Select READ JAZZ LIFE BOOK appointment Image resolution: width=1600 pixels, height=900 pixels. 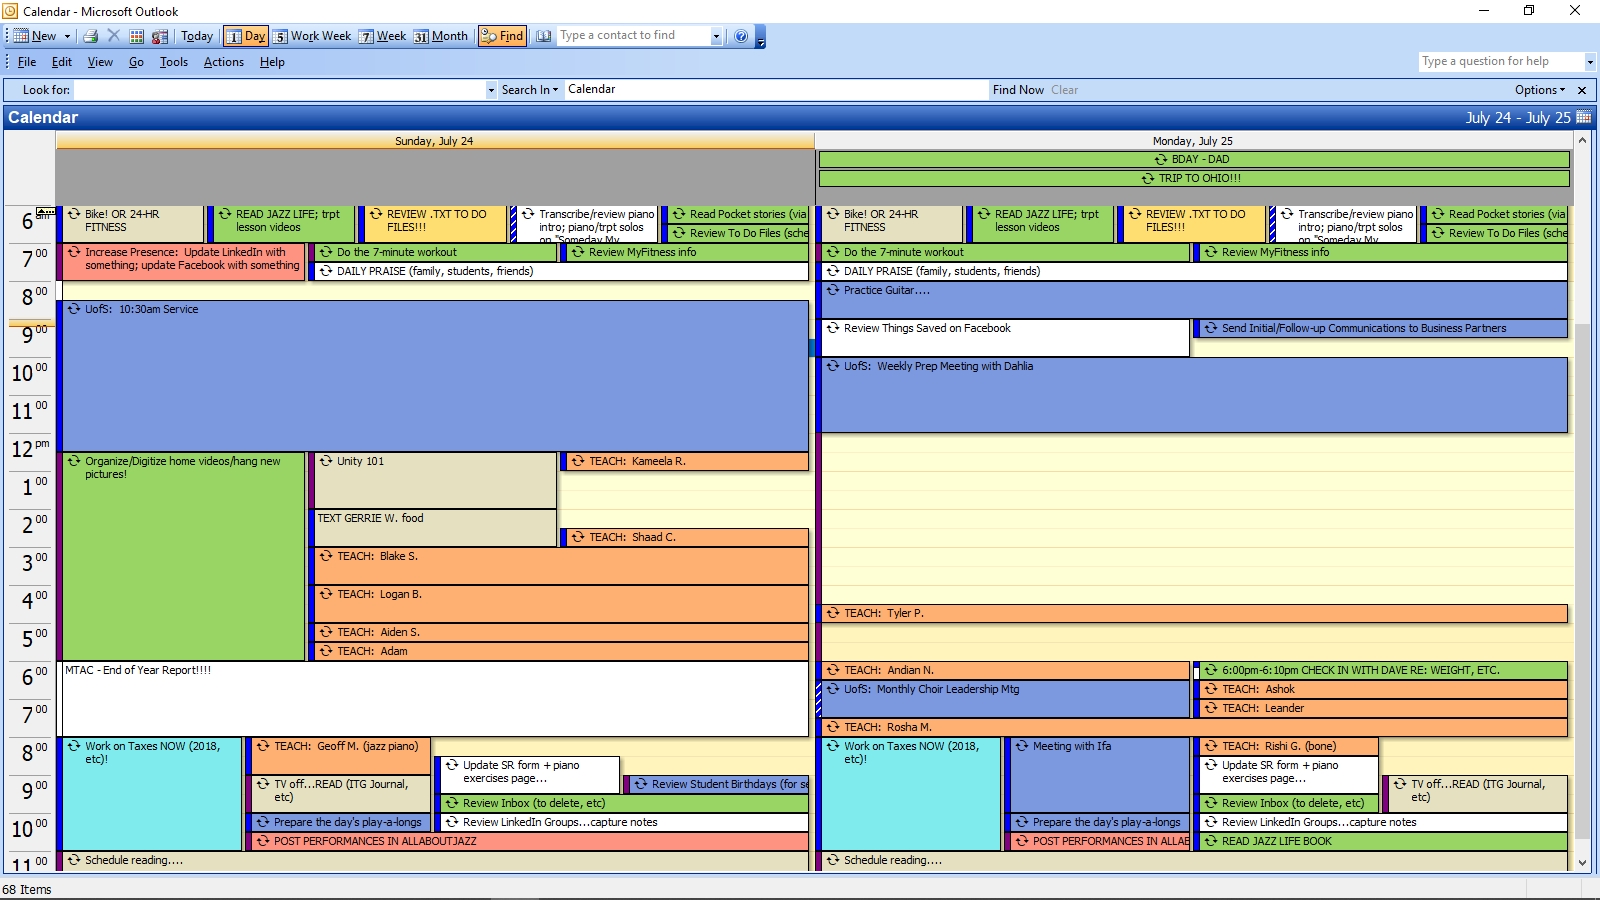(1383, 841)
